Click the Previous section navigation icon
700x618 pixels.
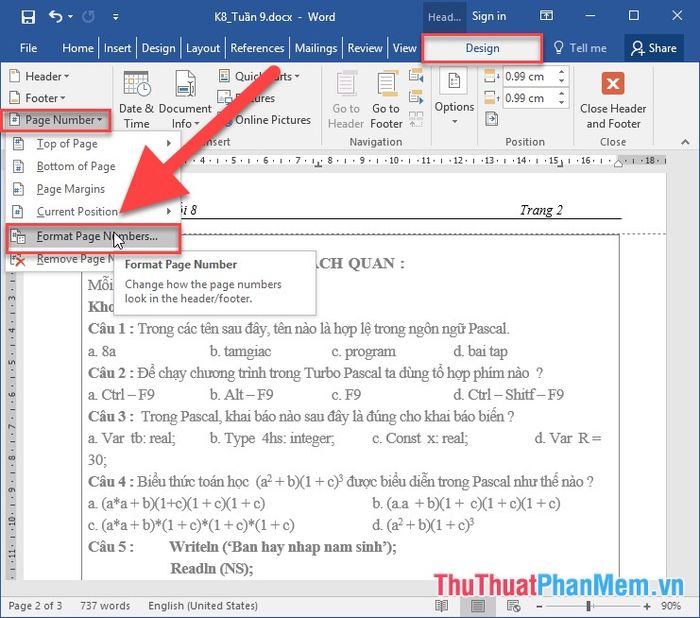click(x=416, y=75)
